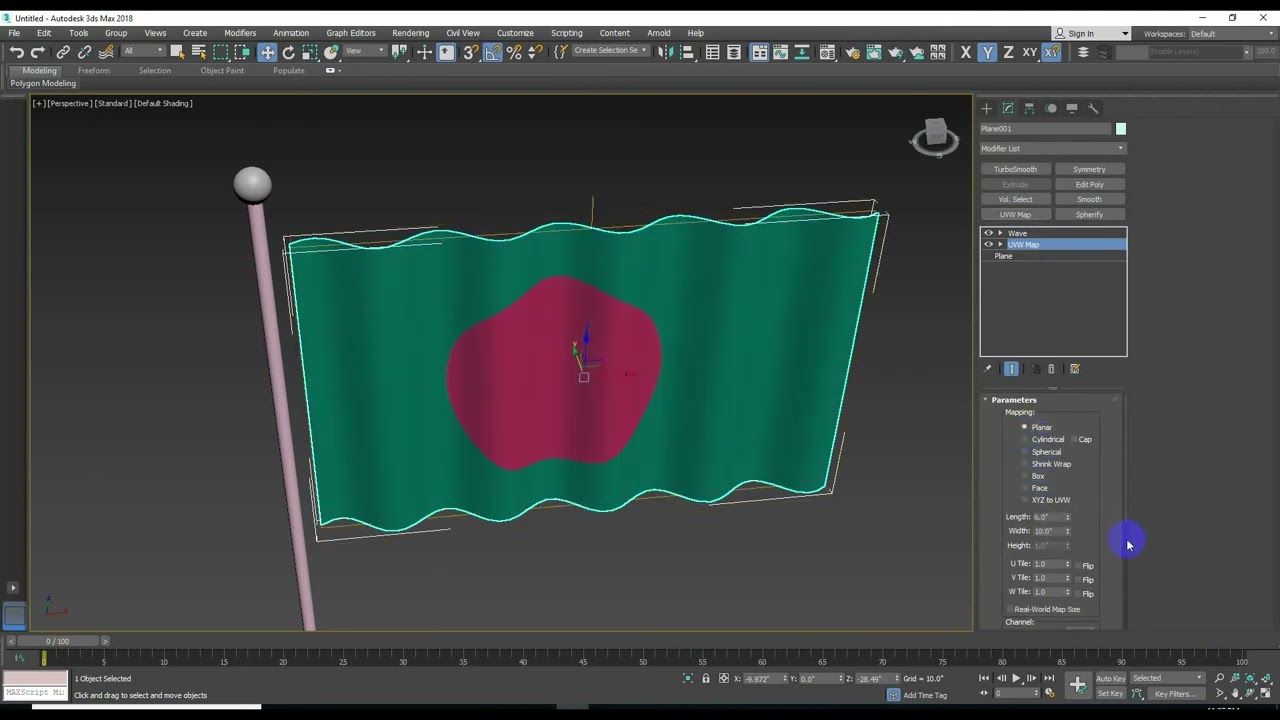
Task: Click the Undo arrow icon
Action: coord(16,52)
